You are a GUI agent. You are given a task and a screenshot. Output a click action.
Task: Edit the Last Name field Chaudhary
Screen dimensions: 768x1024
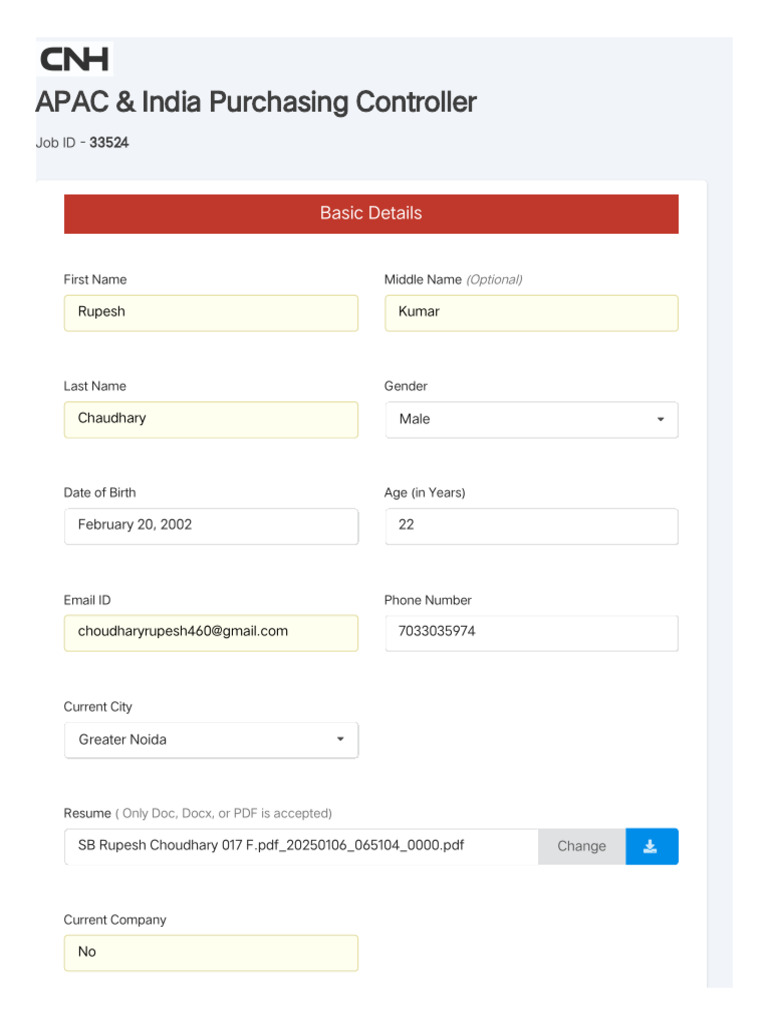[x=211, y=419]
